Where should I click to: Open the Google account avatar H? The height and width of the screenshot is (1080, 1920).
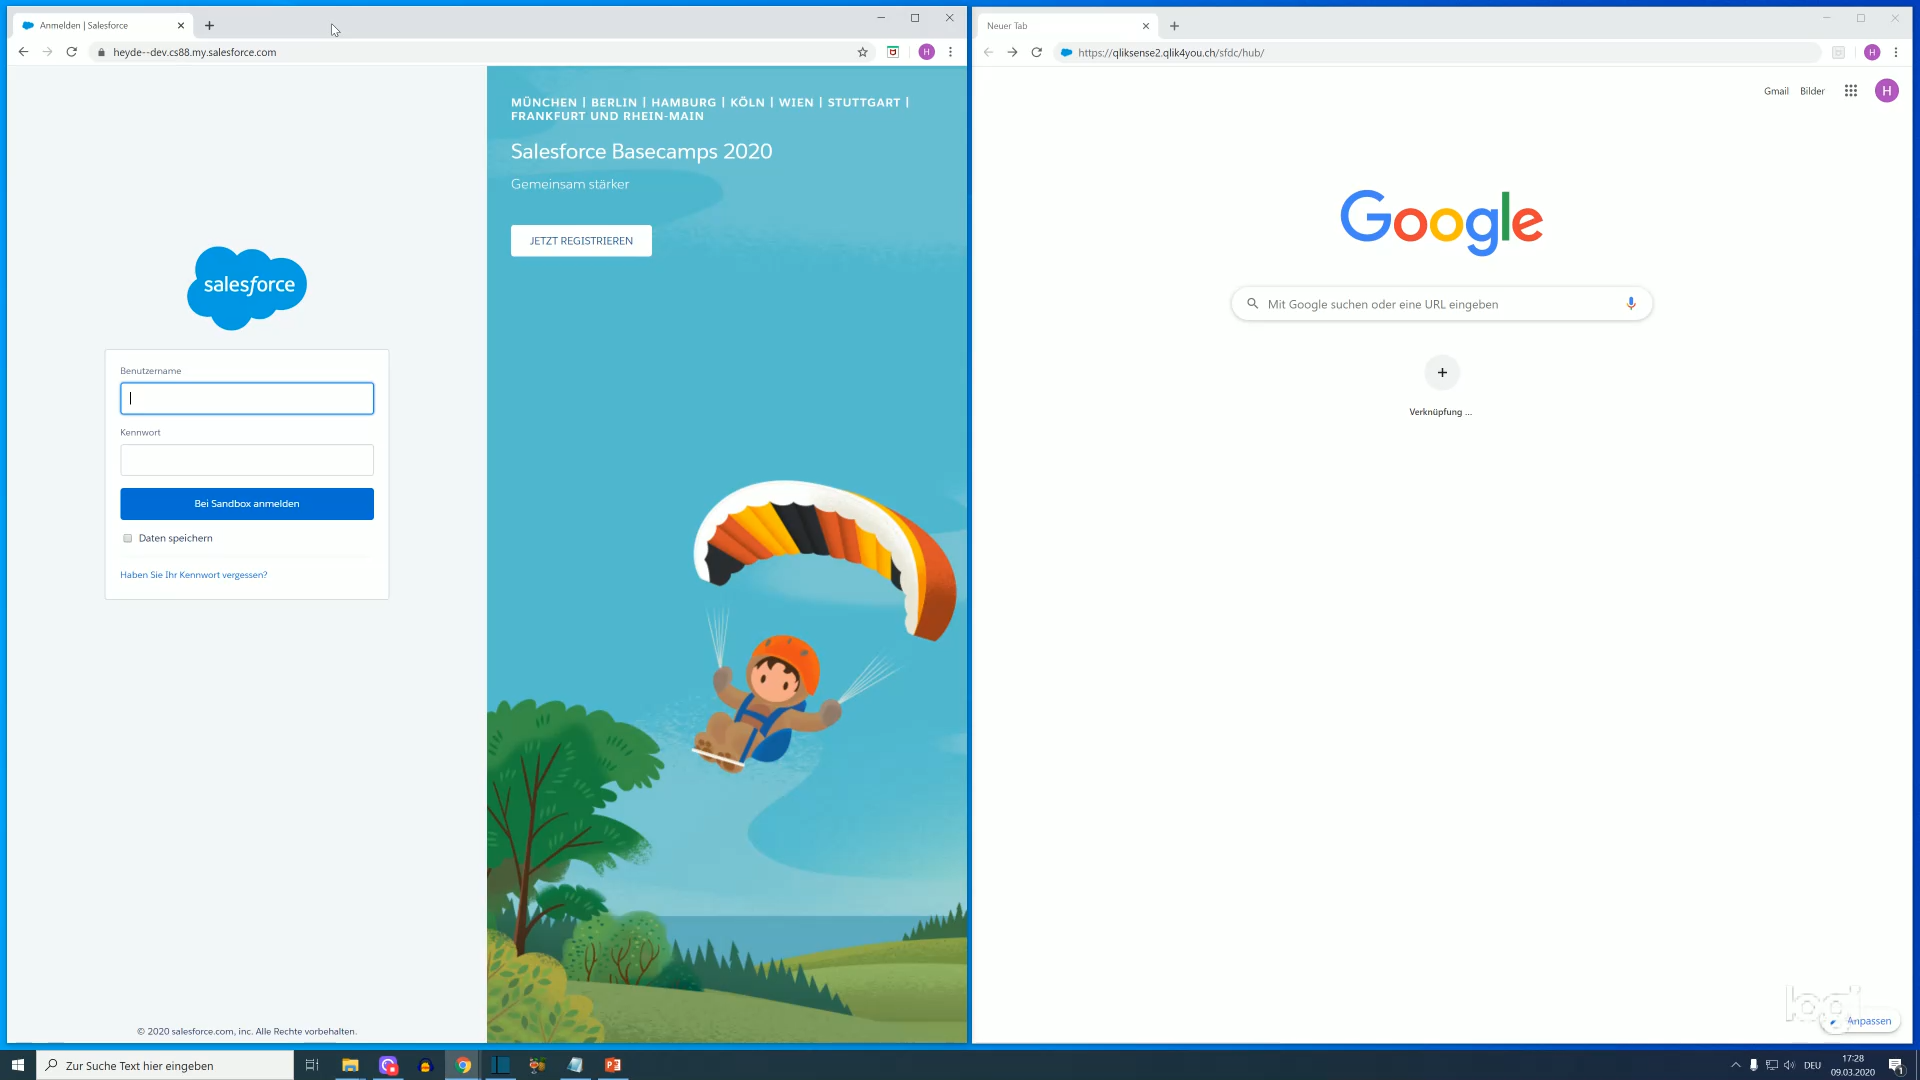point(1887,91)
